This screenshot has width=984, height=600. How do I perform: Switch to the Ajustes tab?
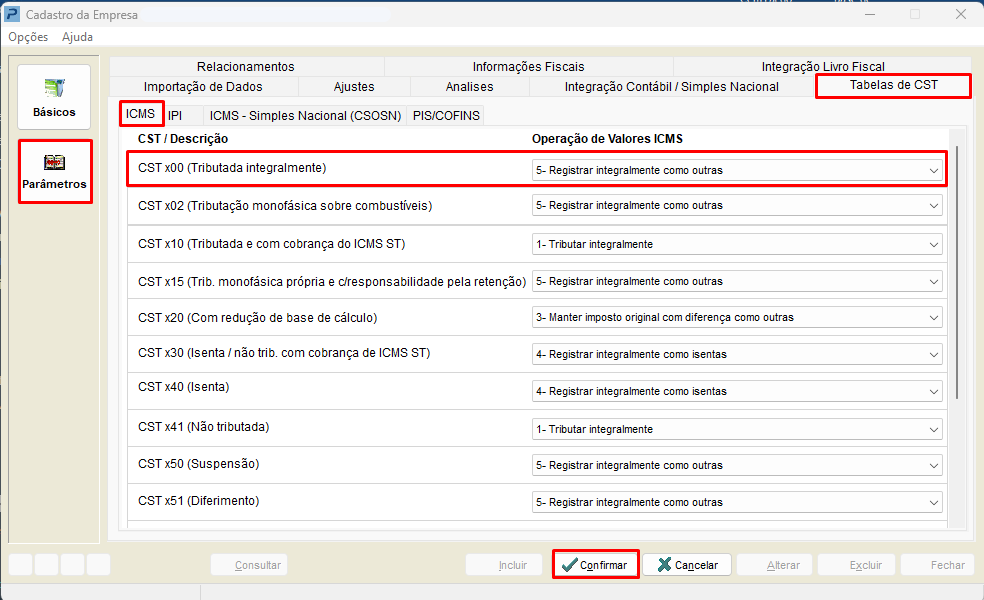point(354,87)
